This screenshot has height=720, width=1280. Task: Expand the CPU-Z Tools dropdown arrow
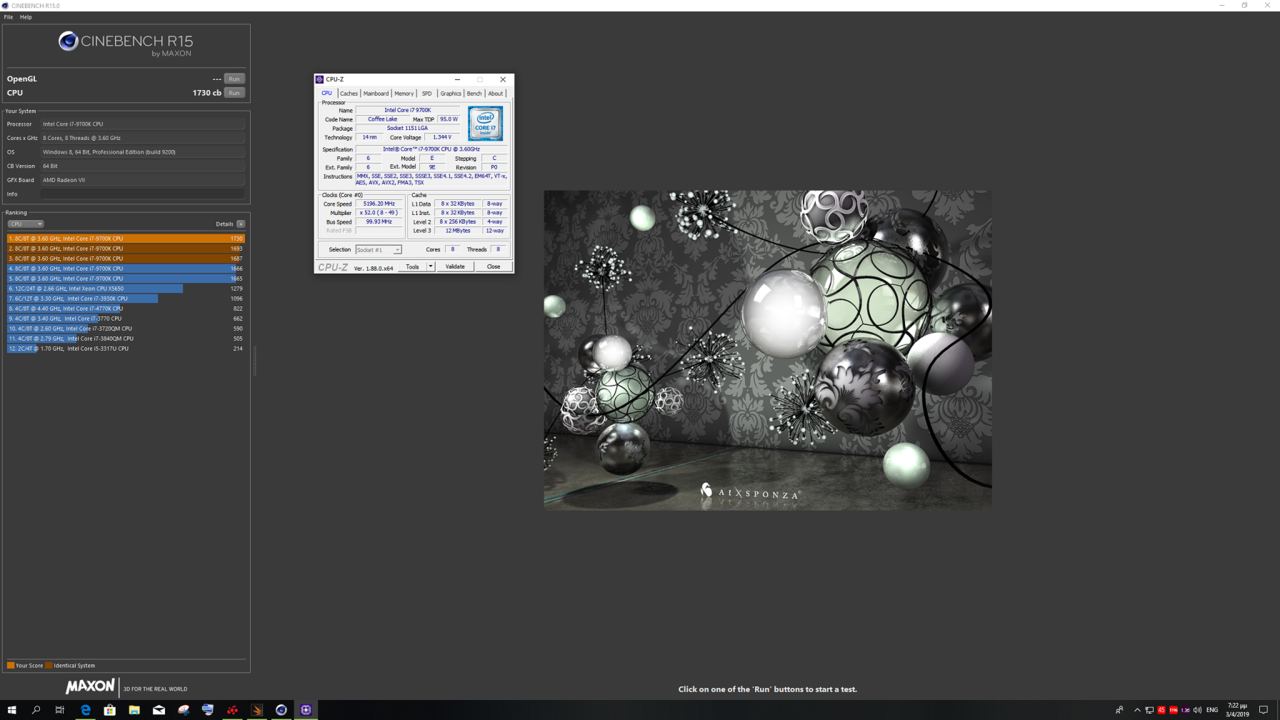[431, 267]
